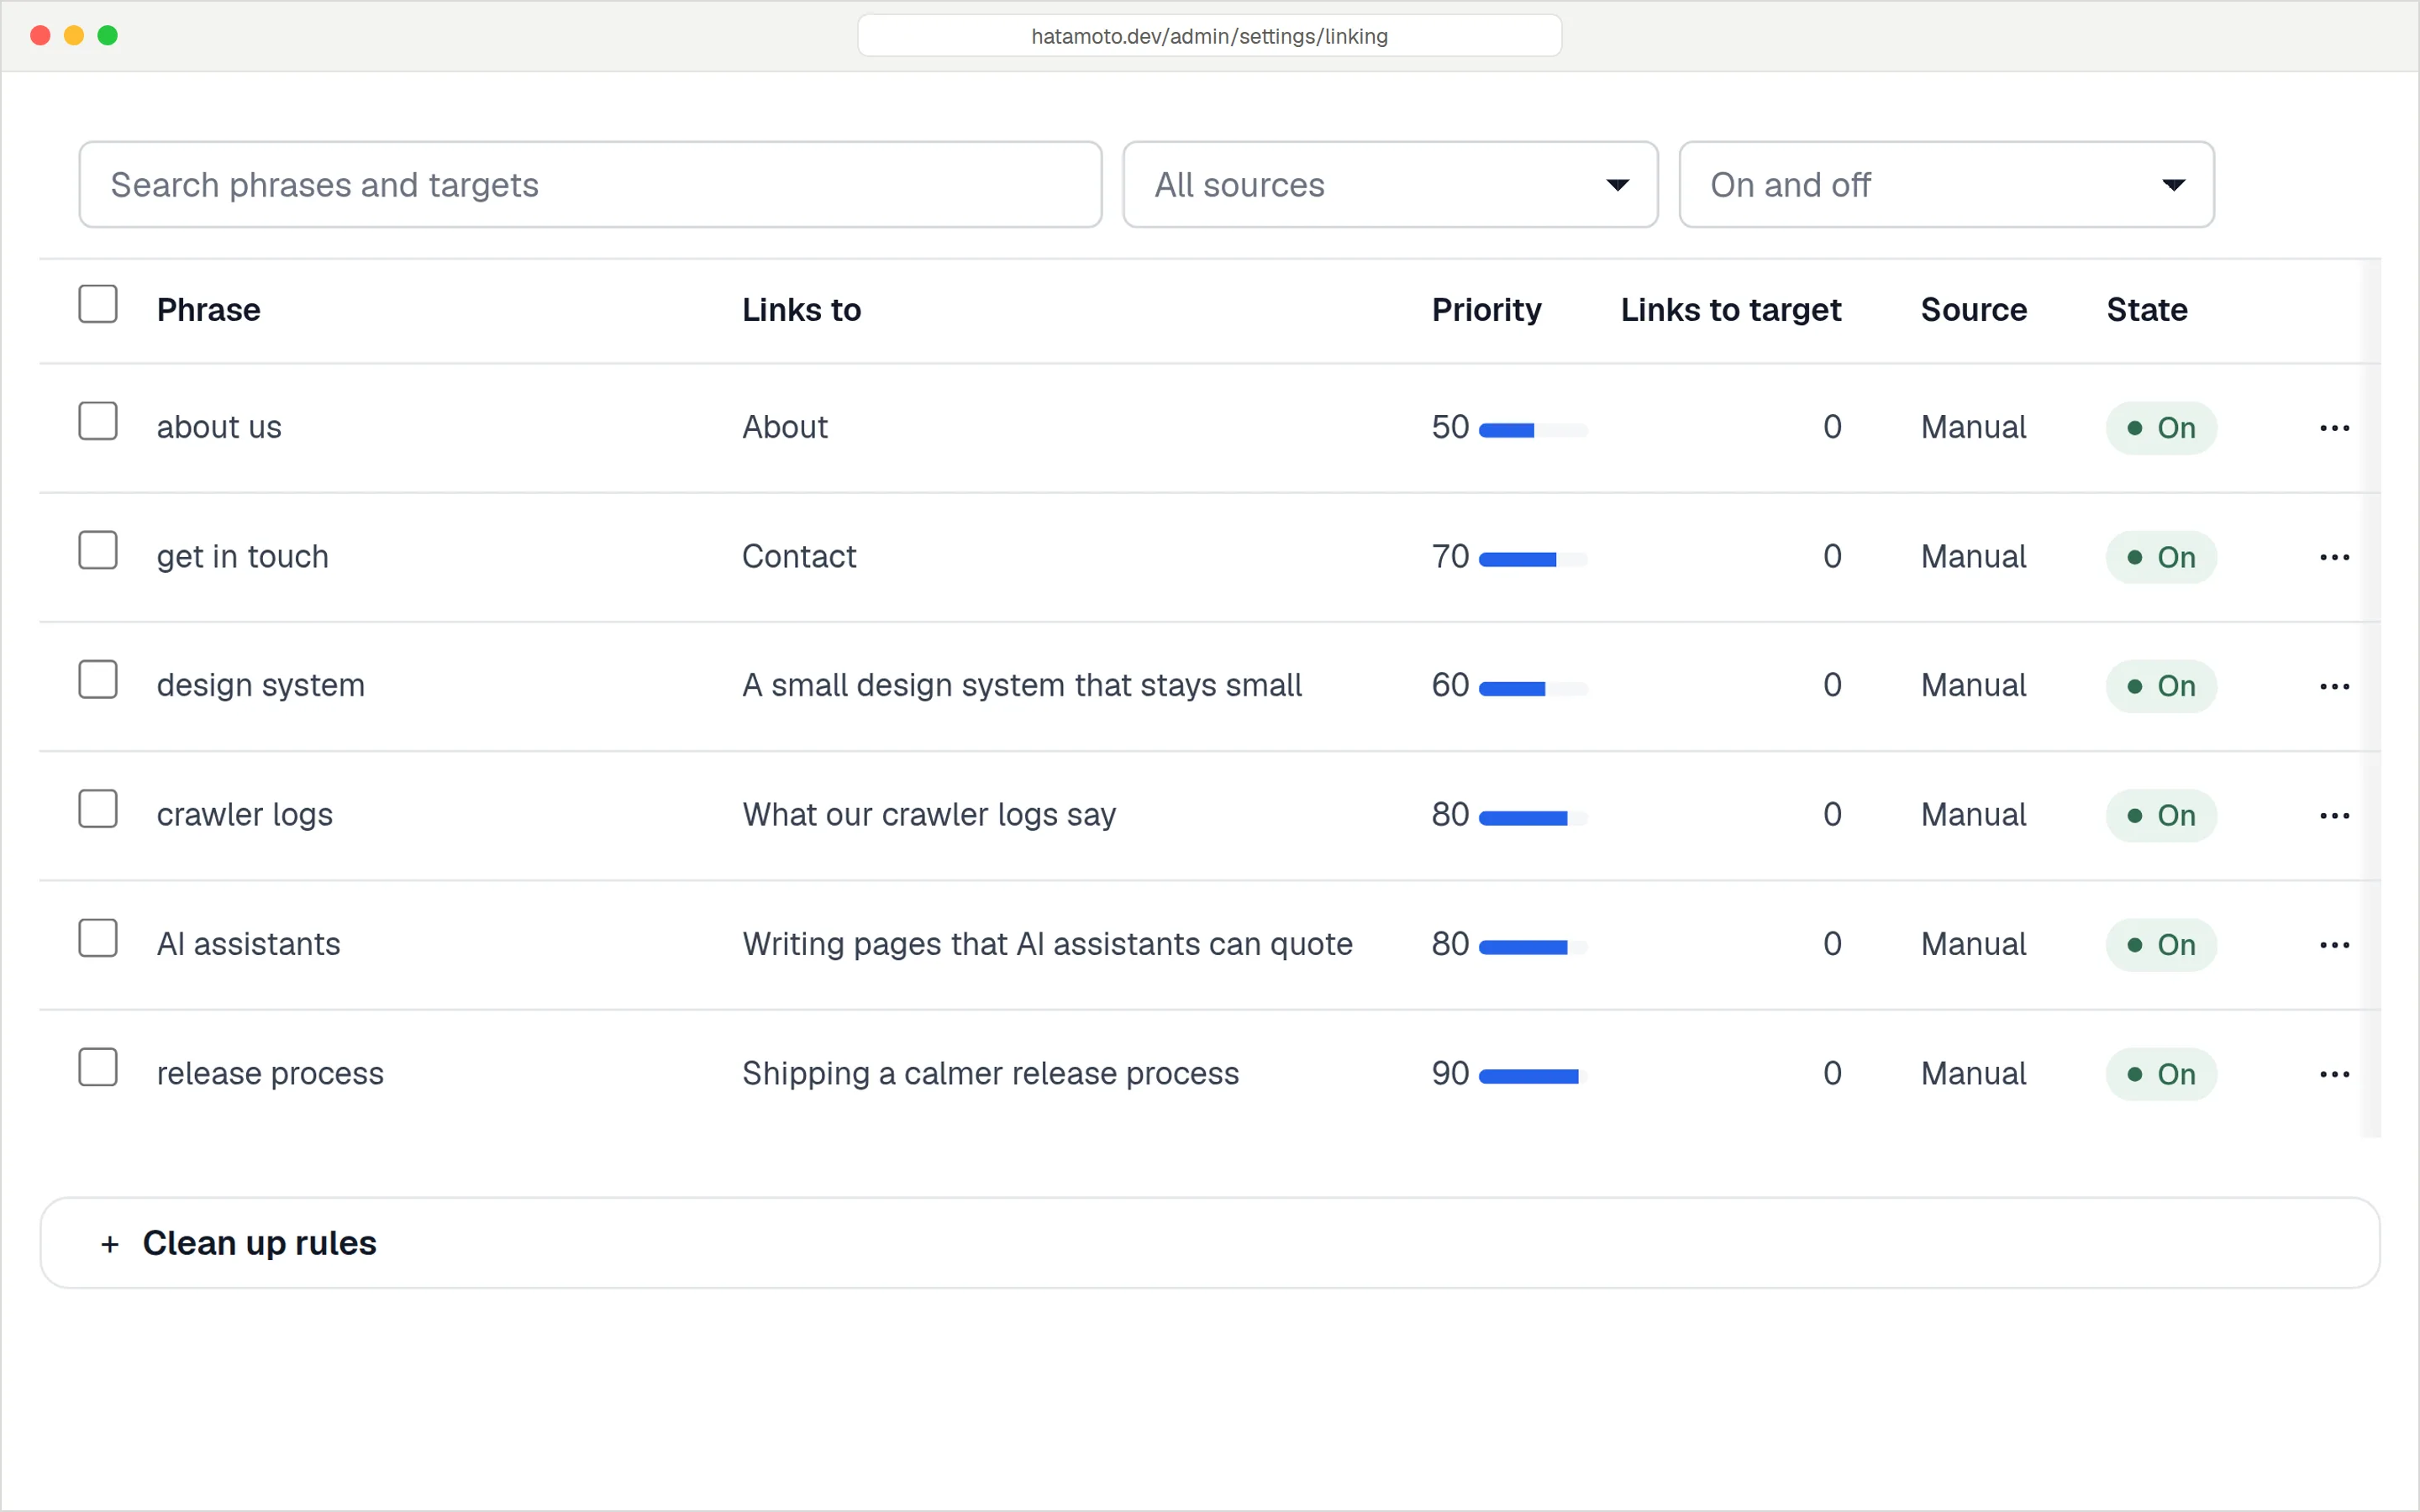Minimize the browser window with the yellow button
Screen dimensions: 2420x1512
point(74,36)
